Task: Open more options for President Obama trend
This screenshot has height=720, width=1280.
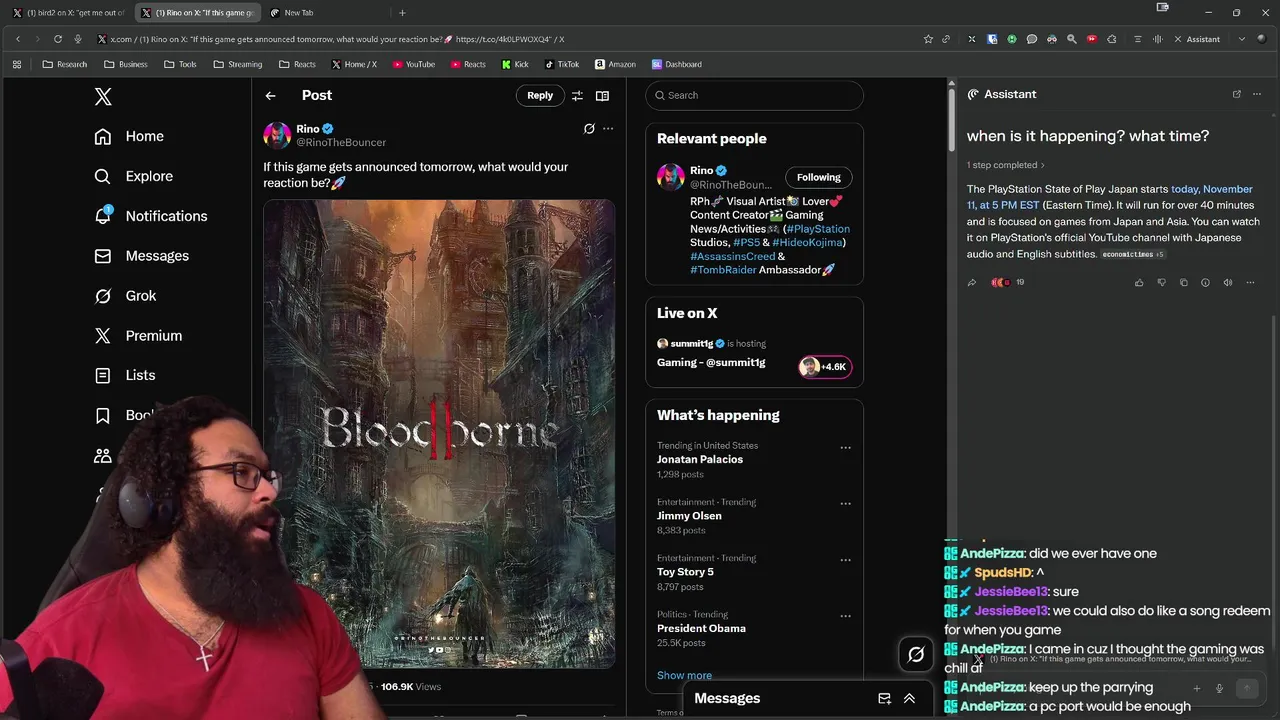Action: 846,616
